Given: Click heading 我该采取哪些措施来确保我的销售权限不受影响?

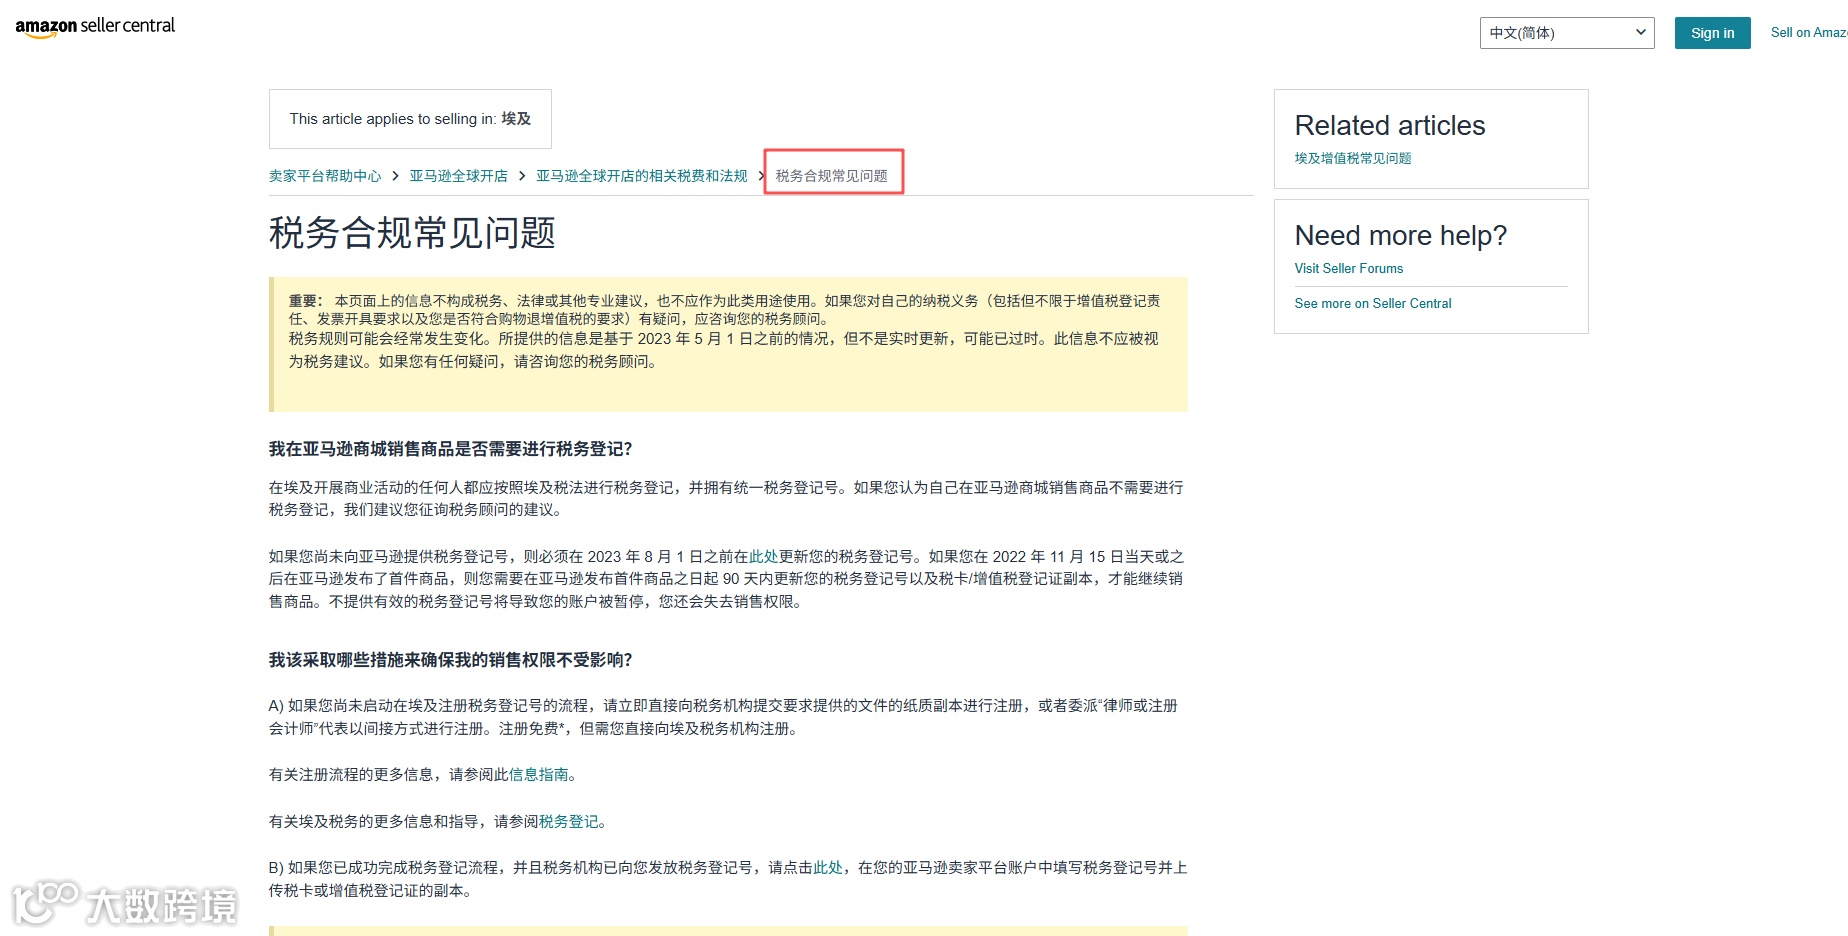Looking at the screenshot, I should tap(451, 660).
